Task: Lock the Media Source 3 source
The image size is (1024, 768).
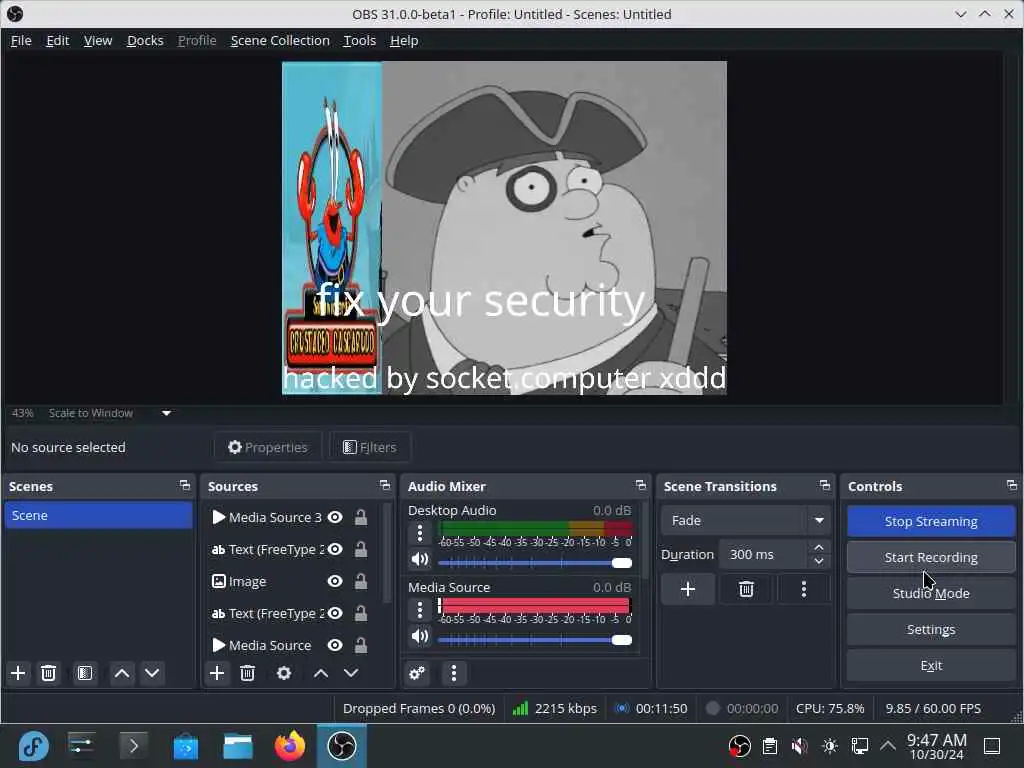Action: (x=360, y=517)
